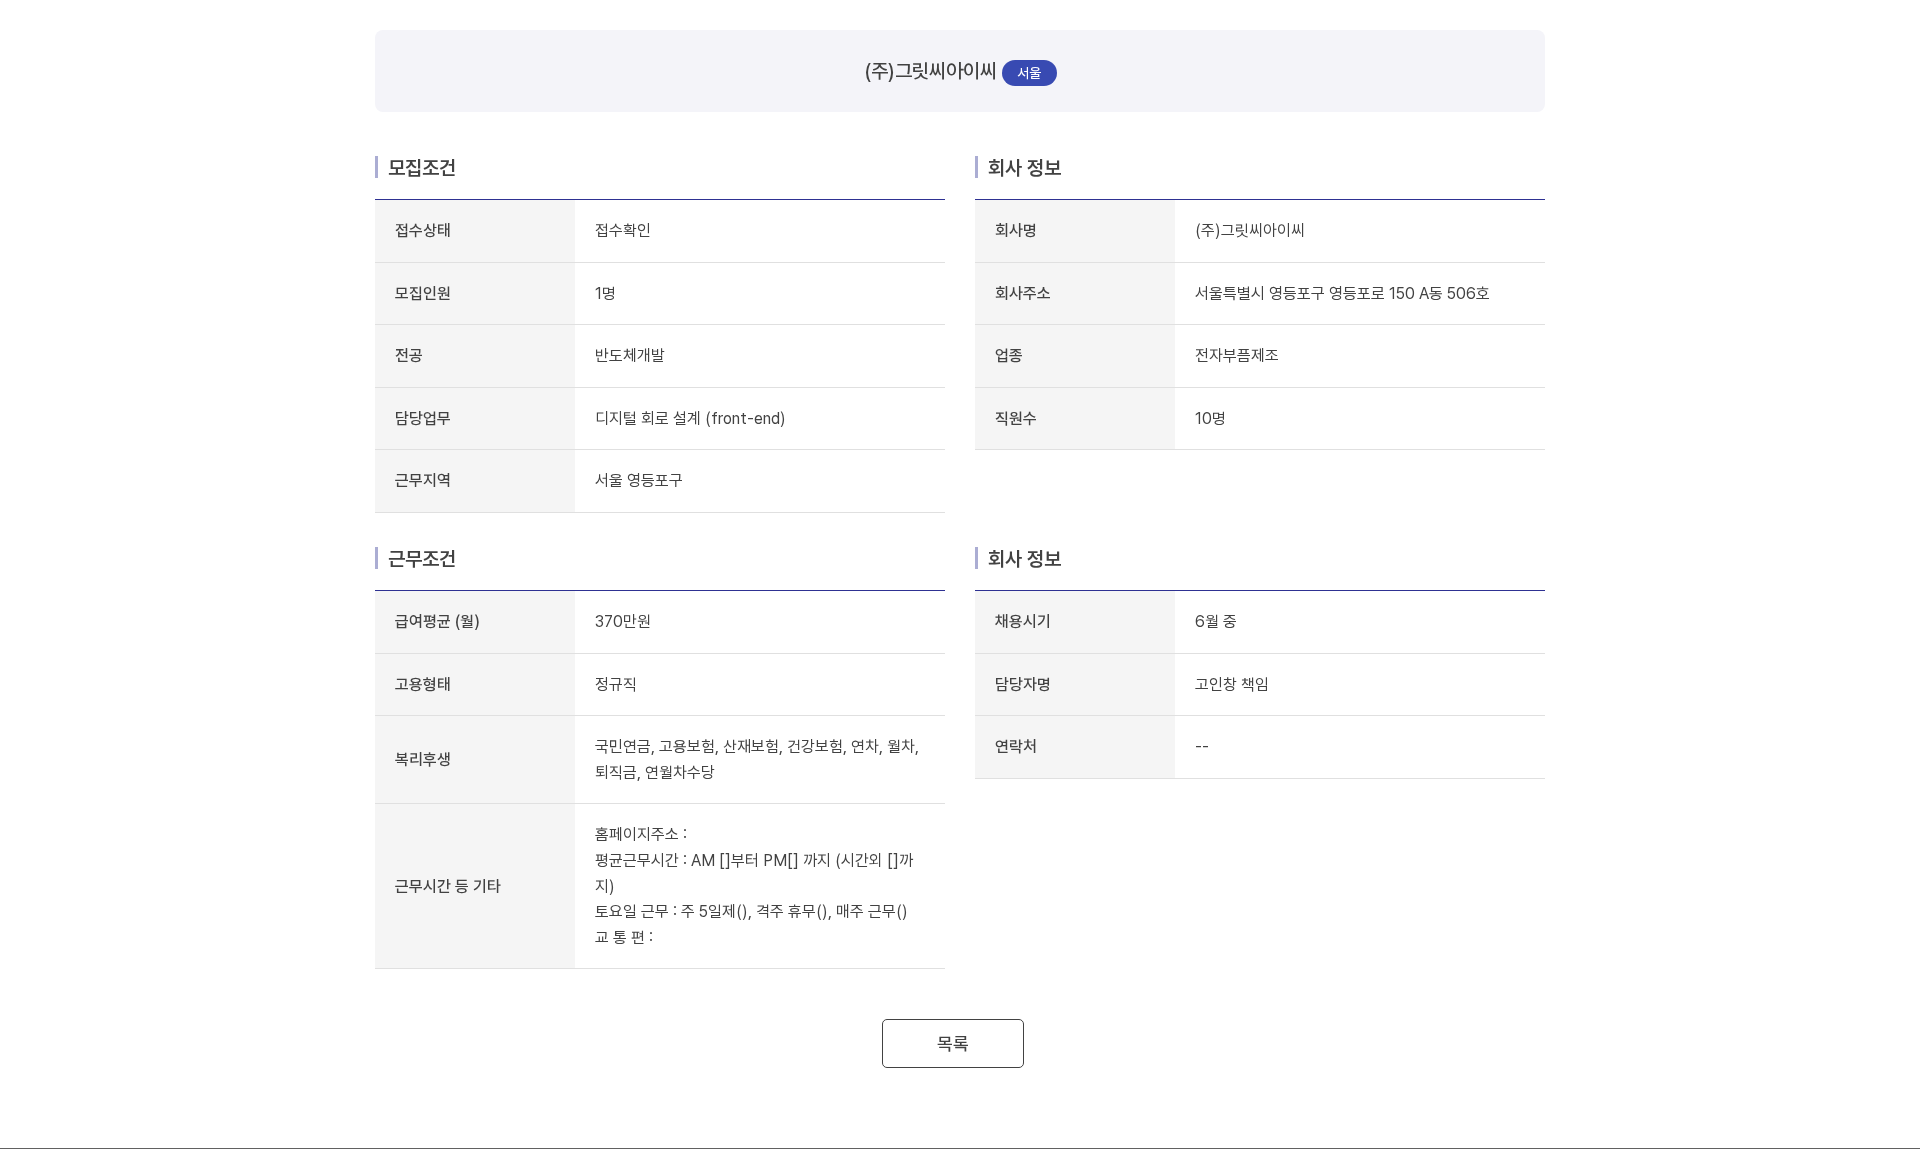Click the 직원수 label cell
Image resolution: width=1920 pixels, height=1149 pixels.
click(1075, 418)
